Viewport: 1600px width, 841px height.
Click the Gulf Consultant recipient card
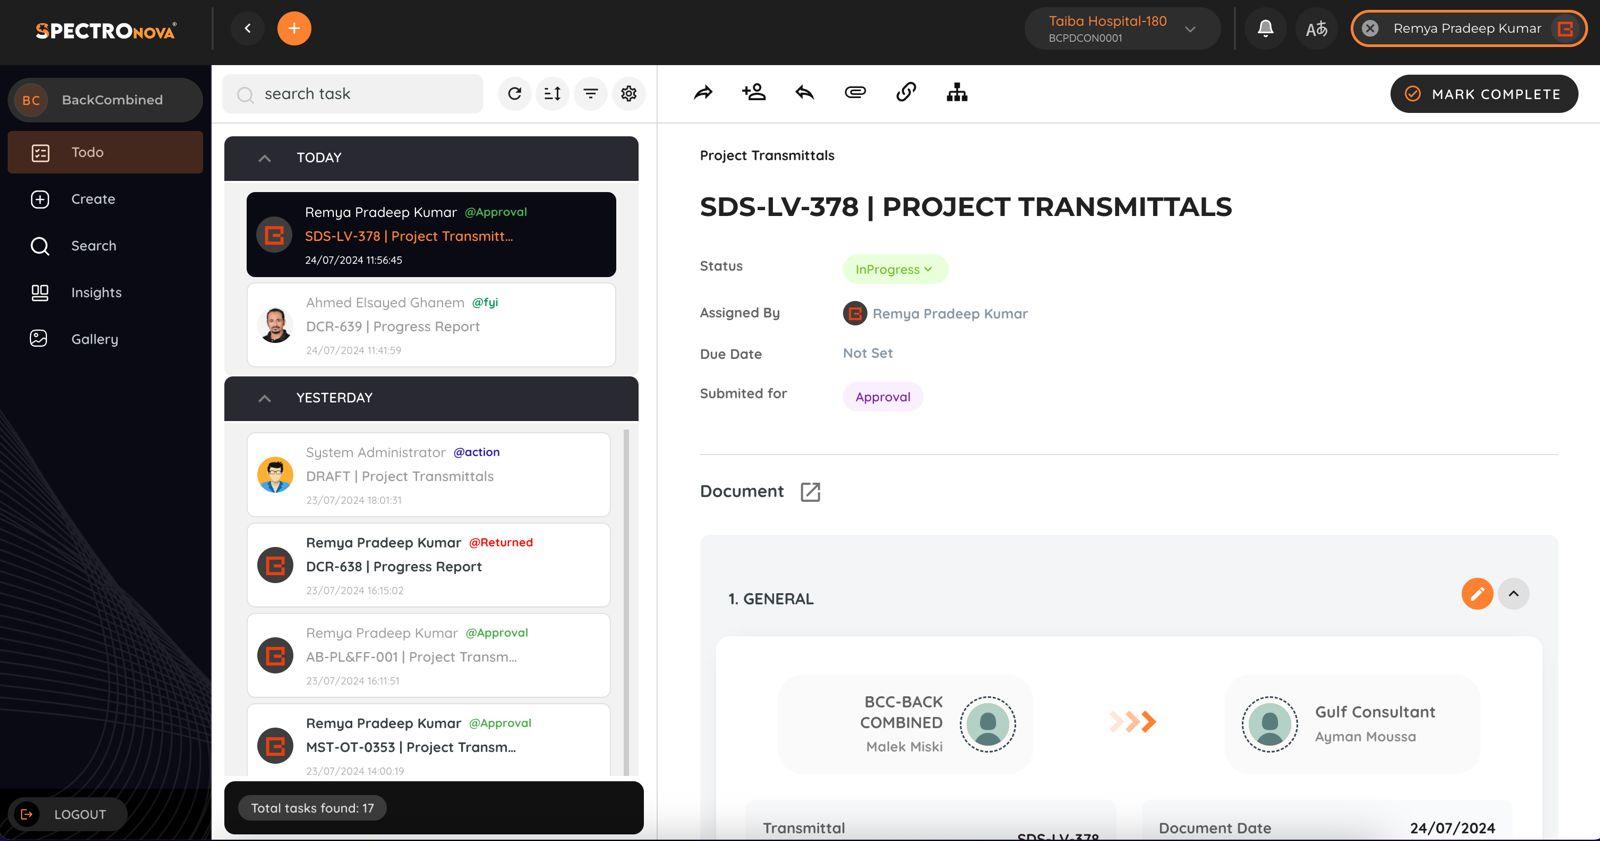(1352, 724)
